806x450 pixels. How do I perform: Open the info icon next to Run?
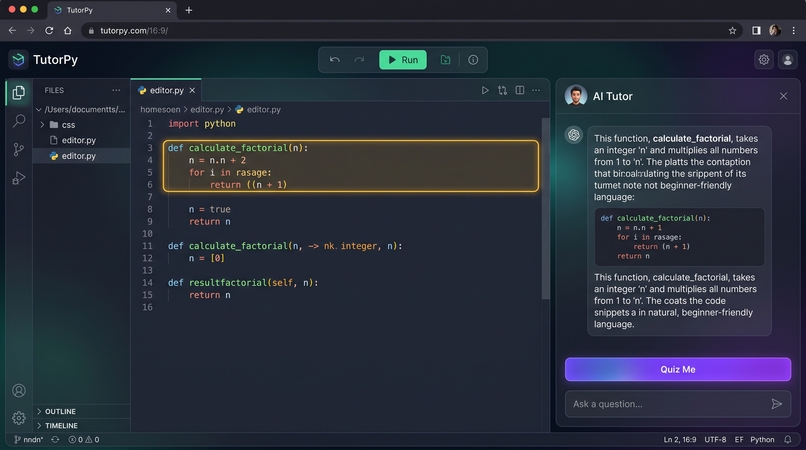point(473,60)
